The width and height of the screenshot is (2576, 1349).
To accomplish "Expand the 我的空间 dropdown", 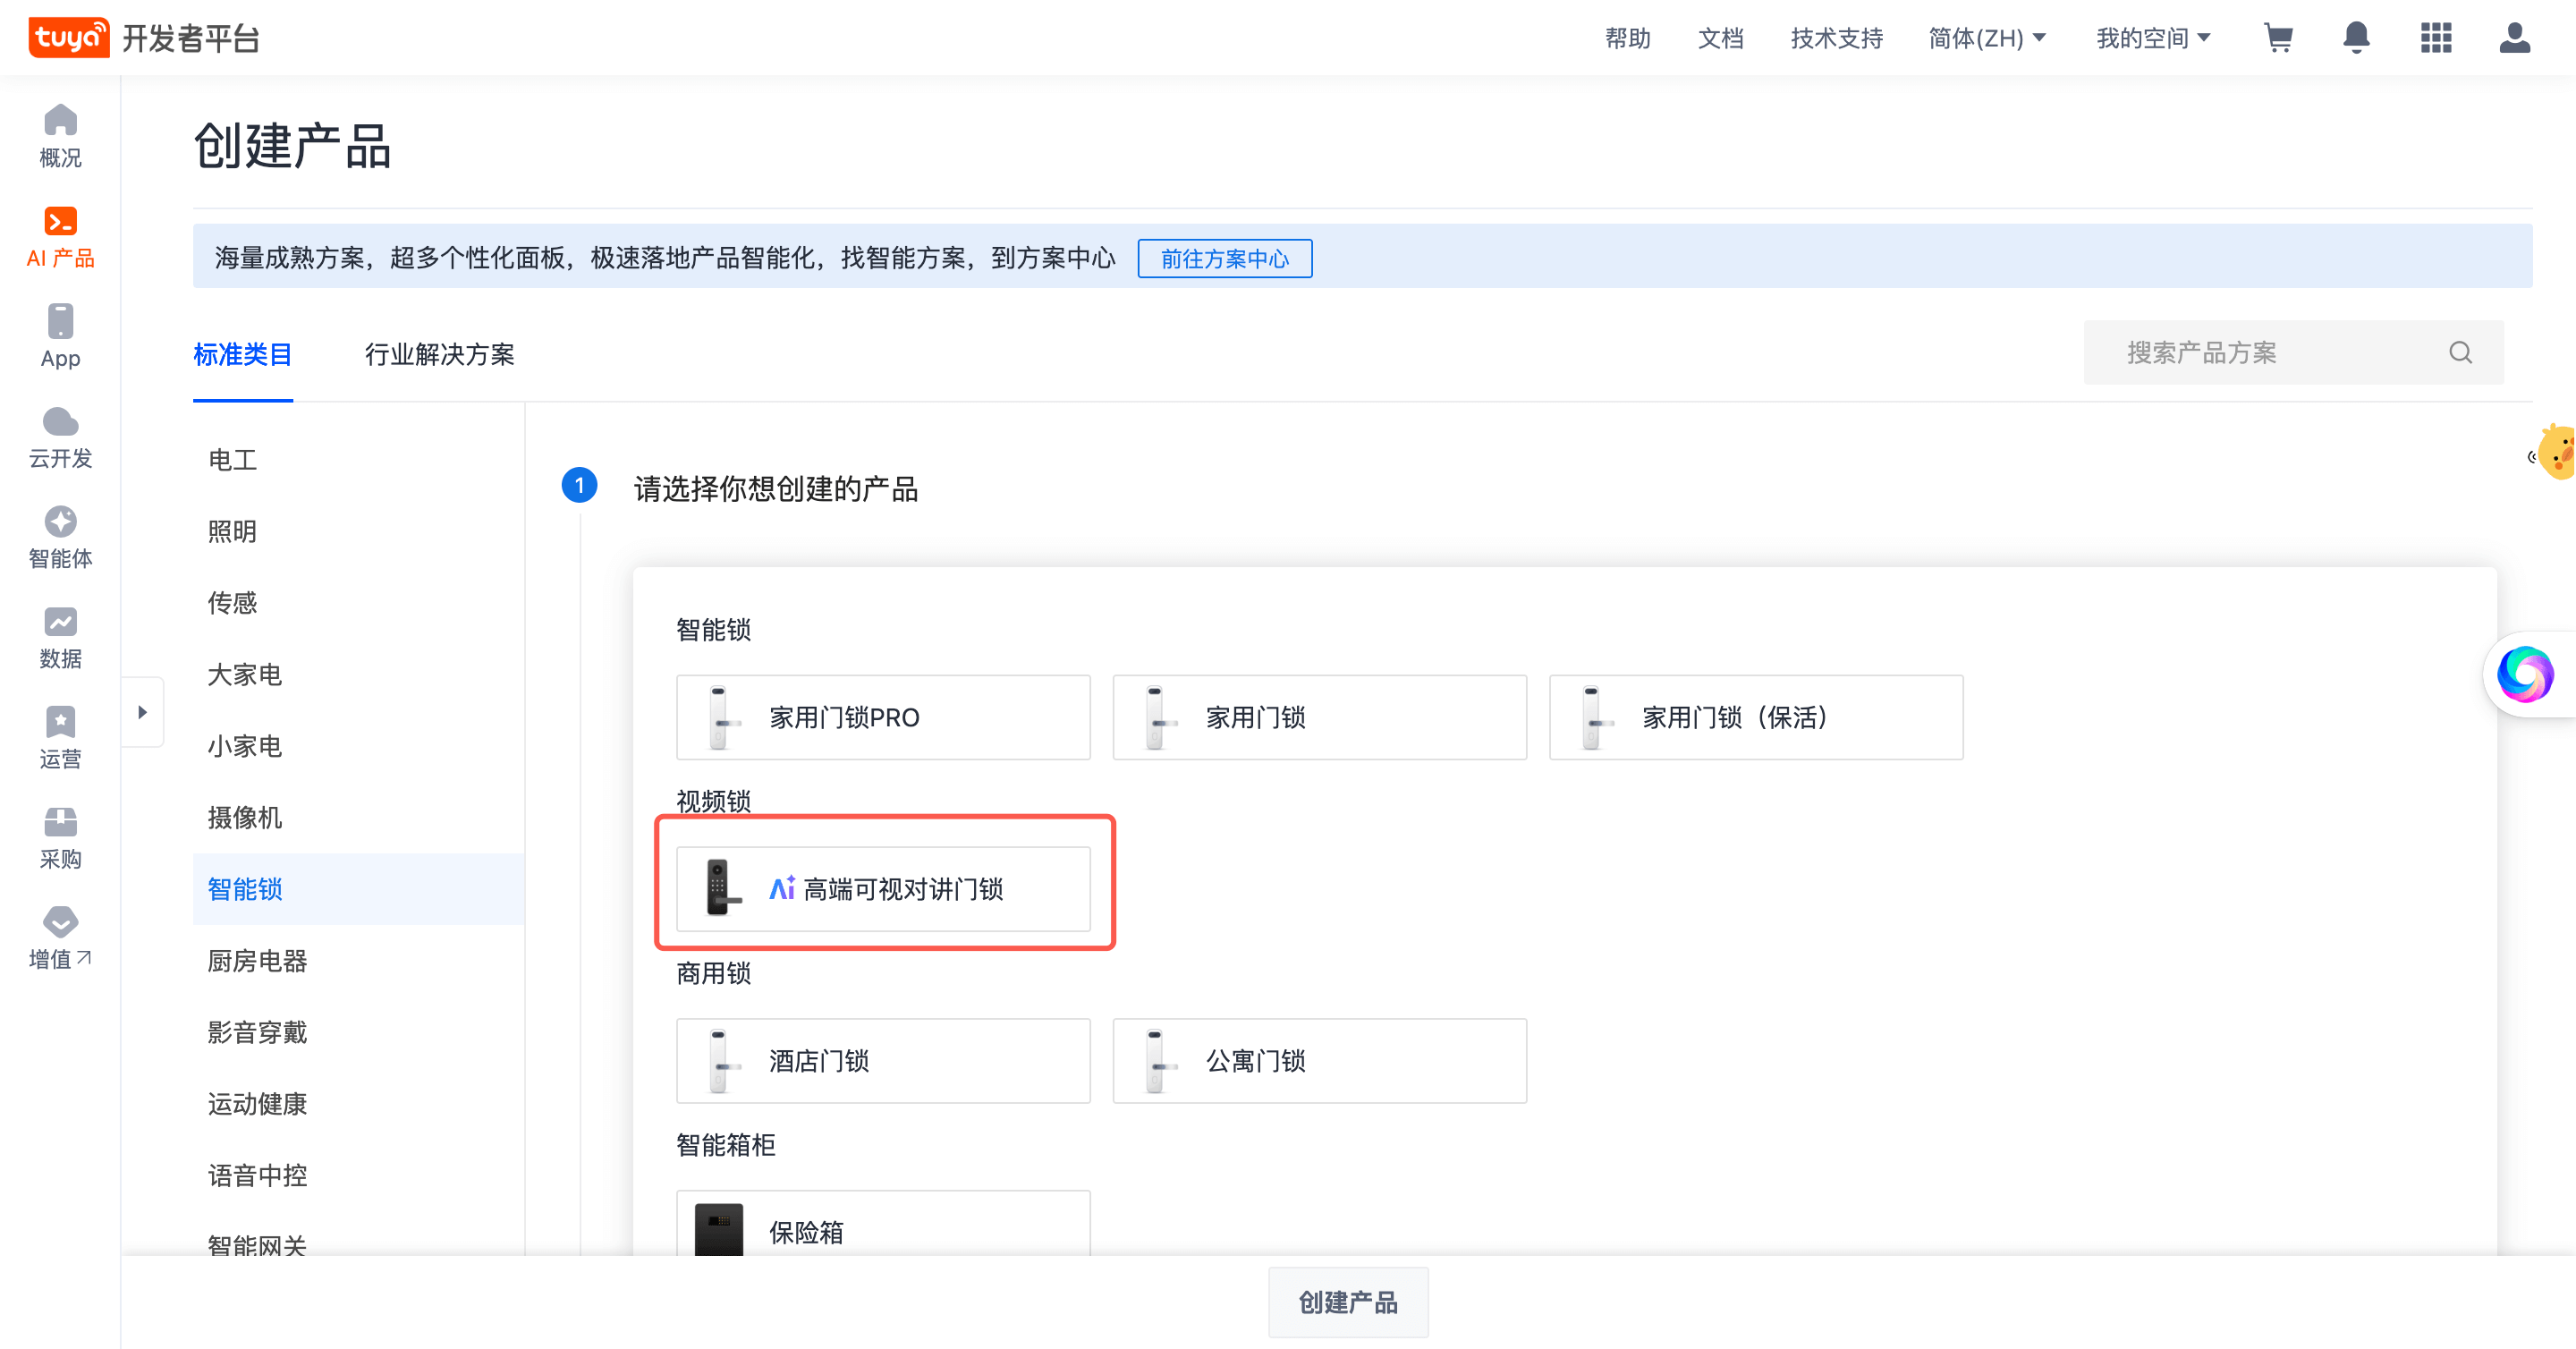I will [x=2153, y=38].
